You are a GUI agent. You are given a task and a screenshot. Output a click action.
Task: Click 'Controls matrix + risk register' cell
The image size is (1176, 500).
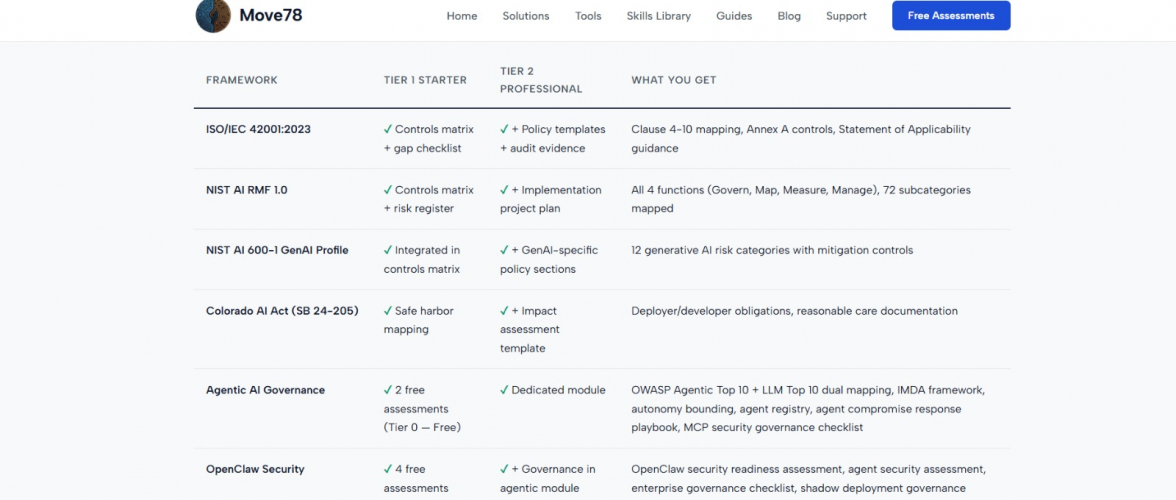(428, 199)
